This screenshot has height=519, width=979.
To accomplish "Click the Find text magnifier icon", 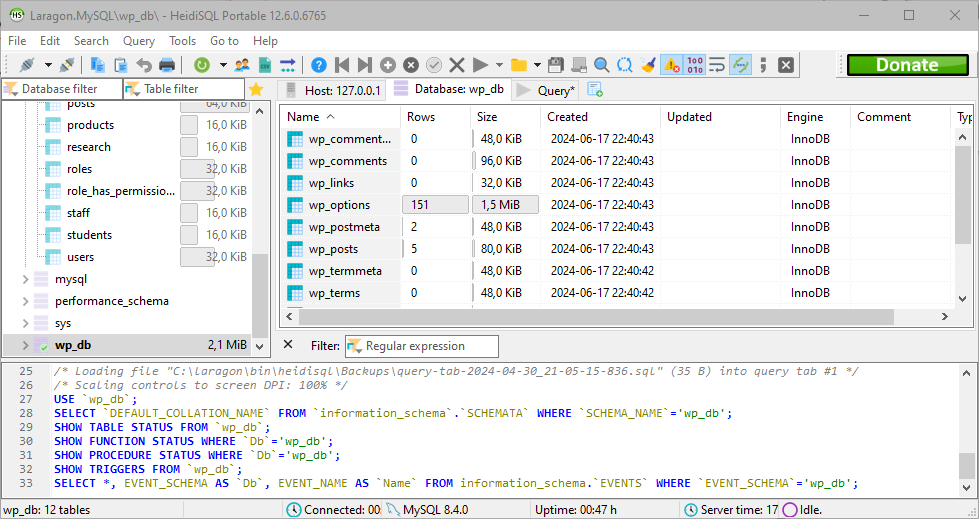I will click(x=602, y=65).
